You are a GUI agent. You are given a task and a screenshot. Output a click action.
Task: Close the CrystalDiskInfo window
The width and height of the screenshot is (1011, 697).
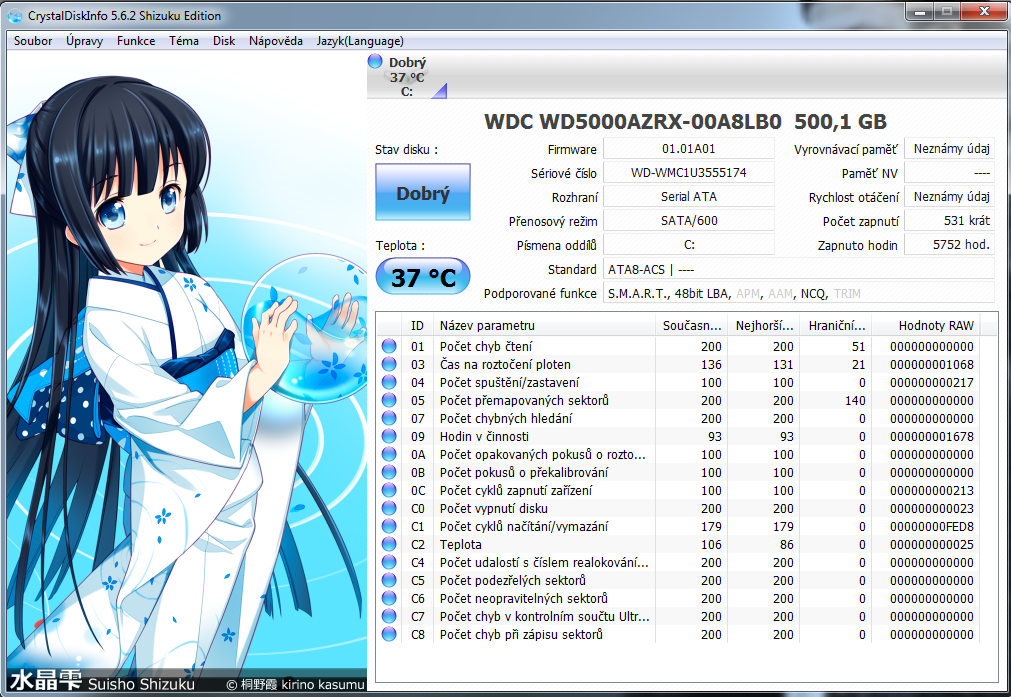pyautogui.click(x=985, y=12)
